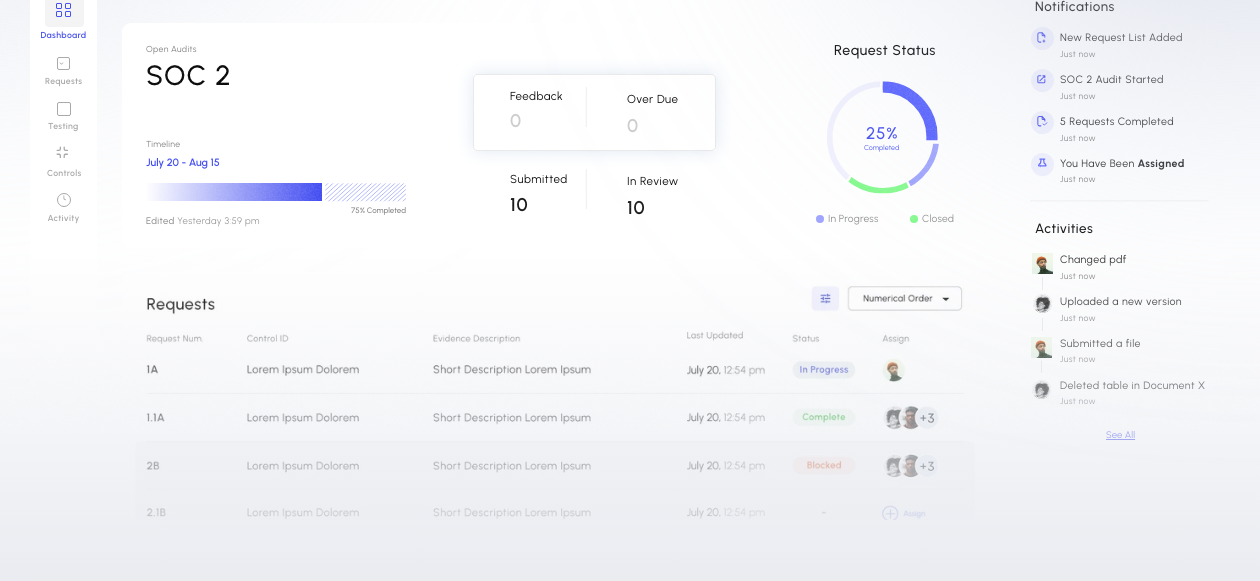Click the 5 Requests Completed notification text
This screenshot has height=581, width=1260.
(x=1117, y=122)
